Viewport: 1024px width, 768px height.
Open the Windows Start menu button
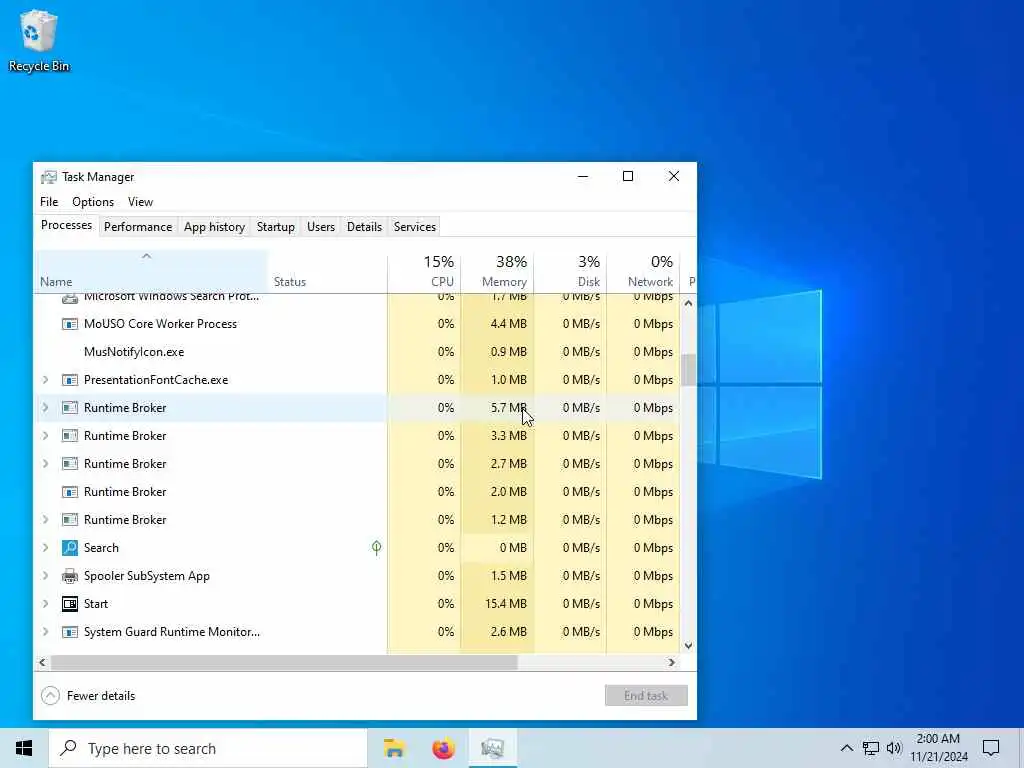[24, 748]
